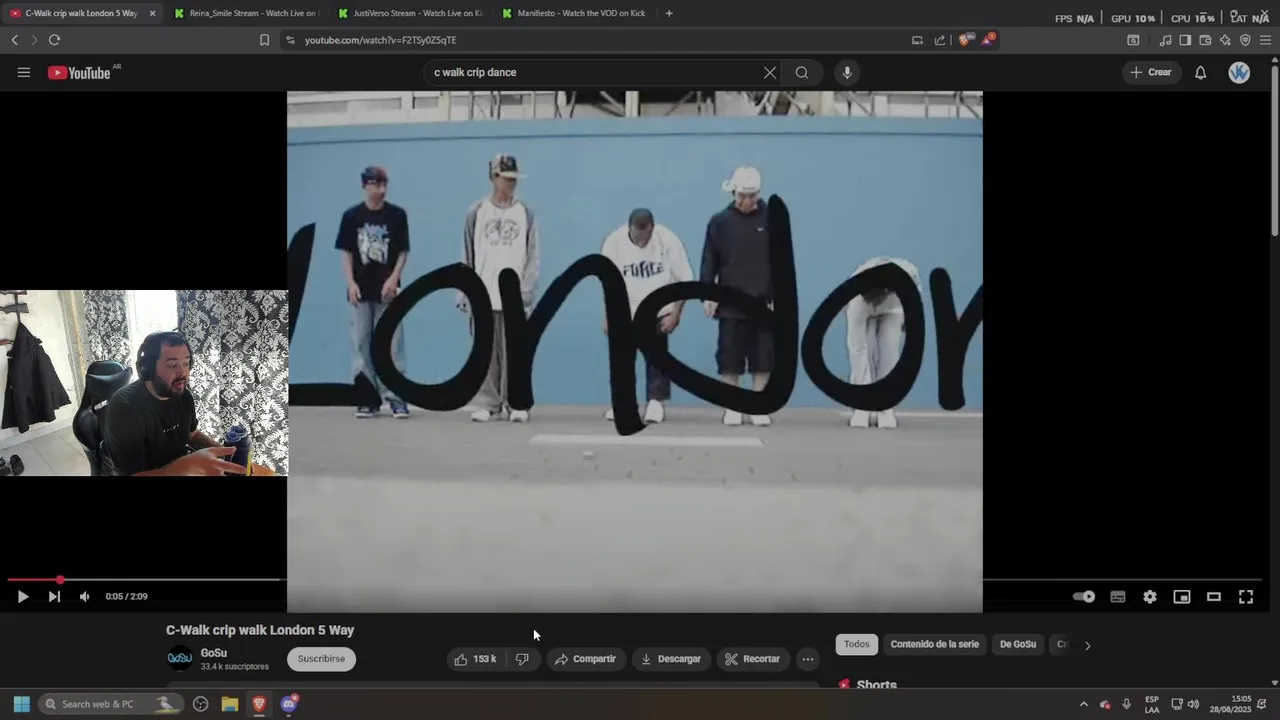The width and height of the screenshot is (1280, 720).
Task: Dislike the video
Action: [x=522, y=659]
